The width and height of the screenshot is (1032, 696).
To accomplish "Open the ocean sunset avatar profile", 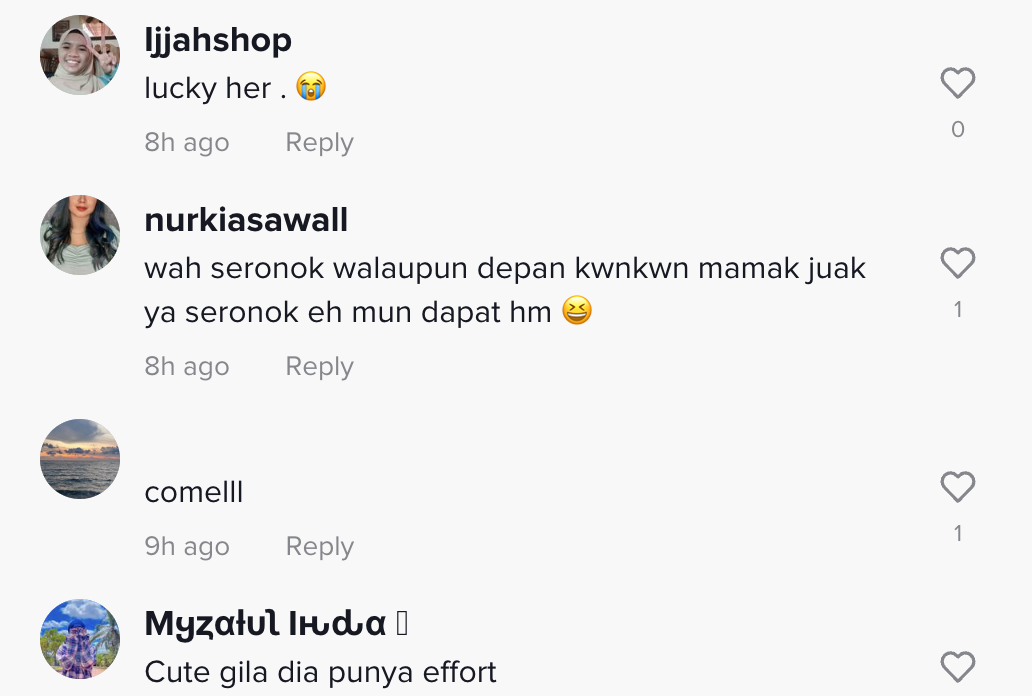I will tap(80, 458).
